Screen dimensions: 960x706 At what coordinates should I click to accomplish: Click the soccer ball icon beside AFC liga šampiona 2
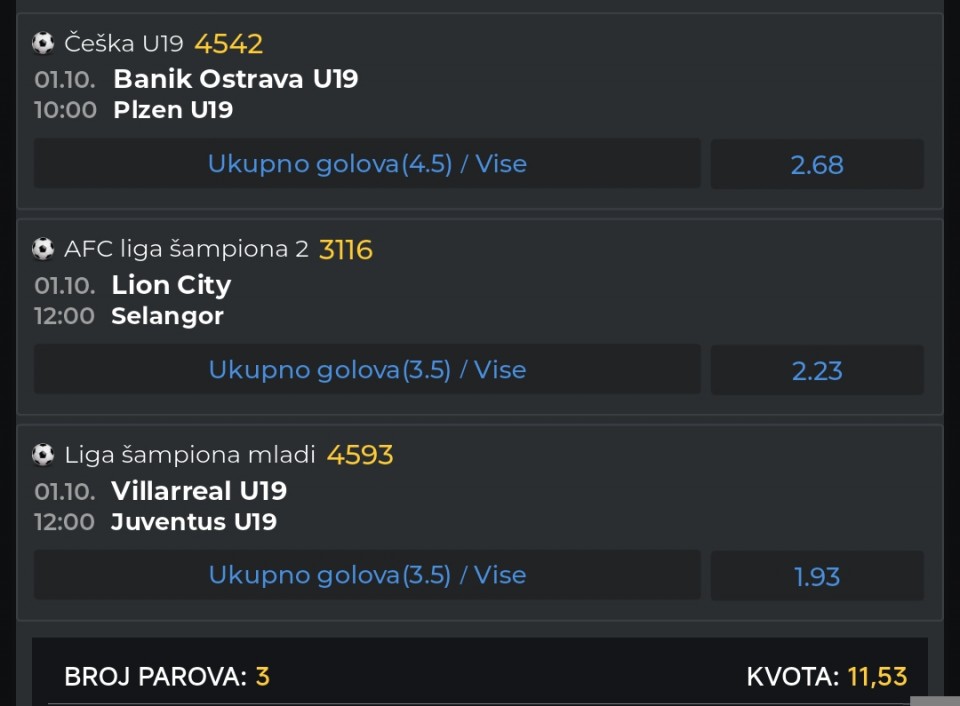(43, 249)
